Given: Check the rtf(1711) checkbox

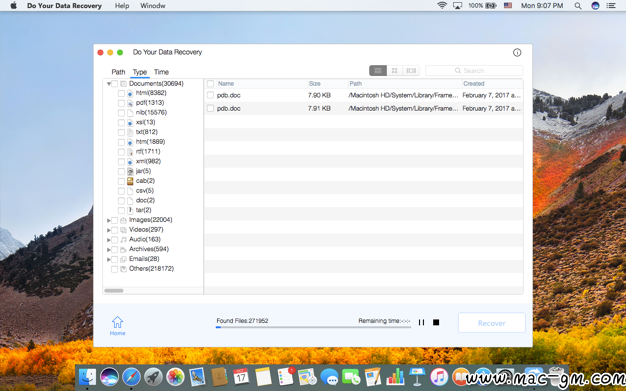Looking at the screenshot, I should coord(121,152).
